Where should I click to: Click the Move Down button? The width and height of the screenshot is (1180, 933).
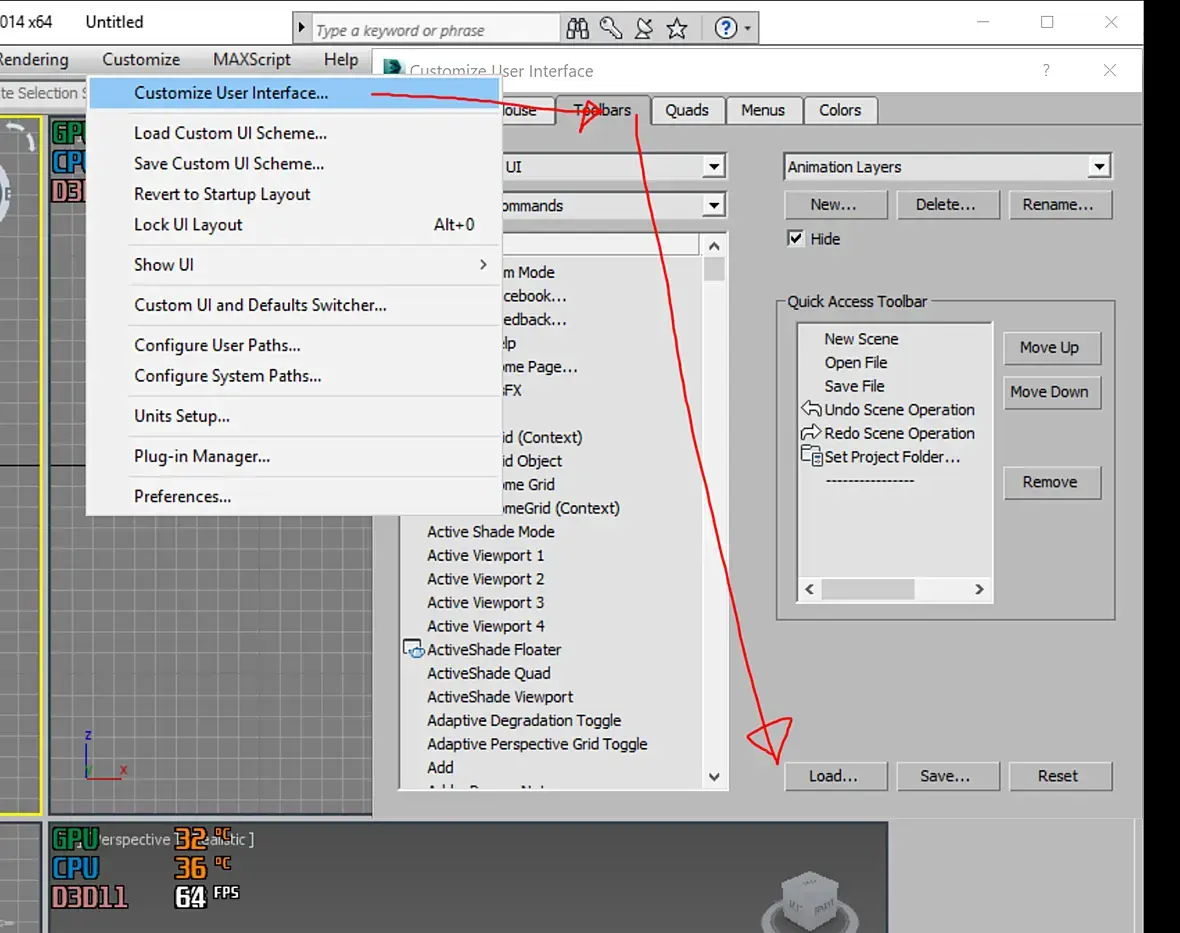(1052, 392)
